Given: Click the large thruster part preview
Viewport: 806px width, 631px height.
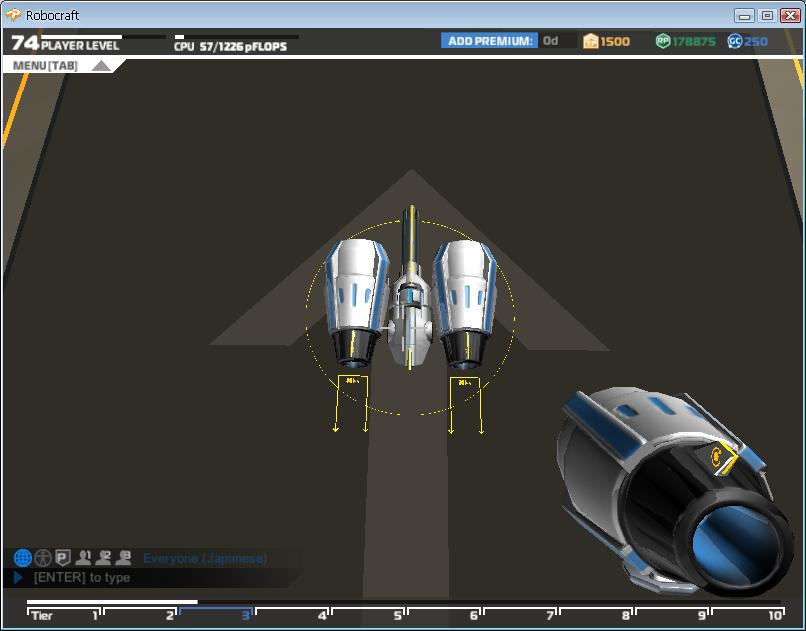Looking at the screenshot, I should [673, 491].
